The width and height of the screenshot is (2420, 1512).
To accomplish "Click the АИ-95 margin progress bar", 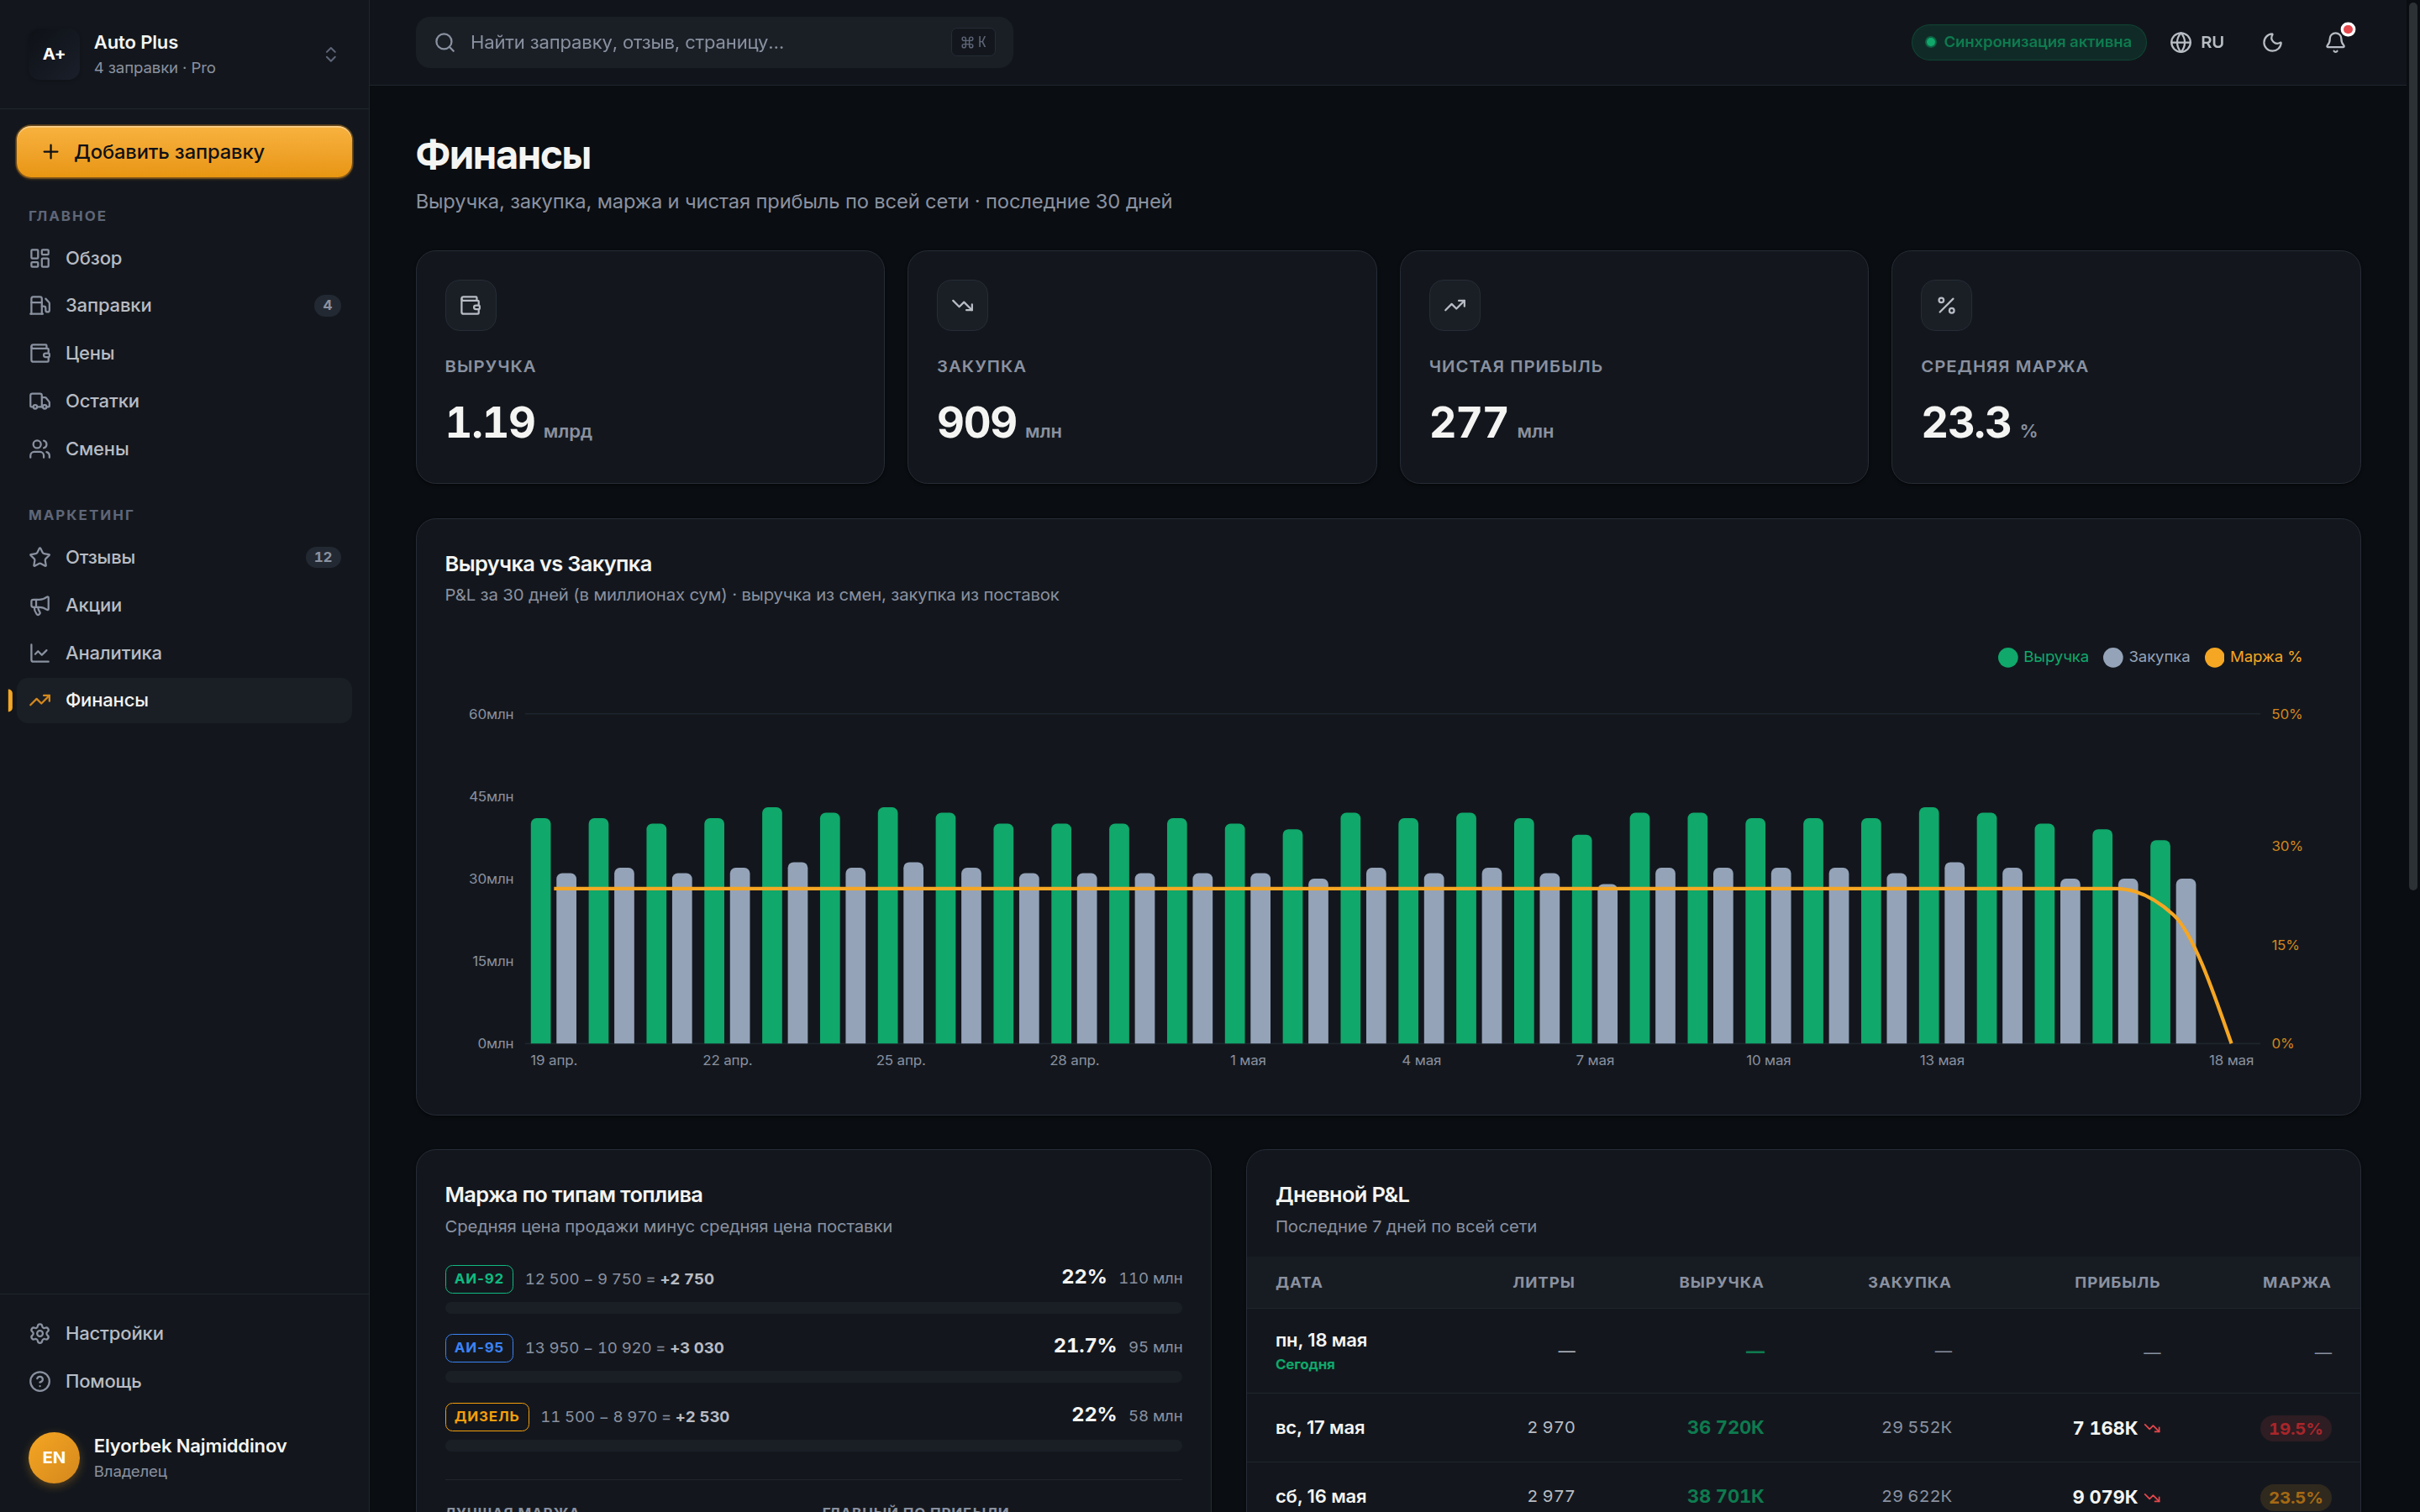I will (x=813, y=1377).
